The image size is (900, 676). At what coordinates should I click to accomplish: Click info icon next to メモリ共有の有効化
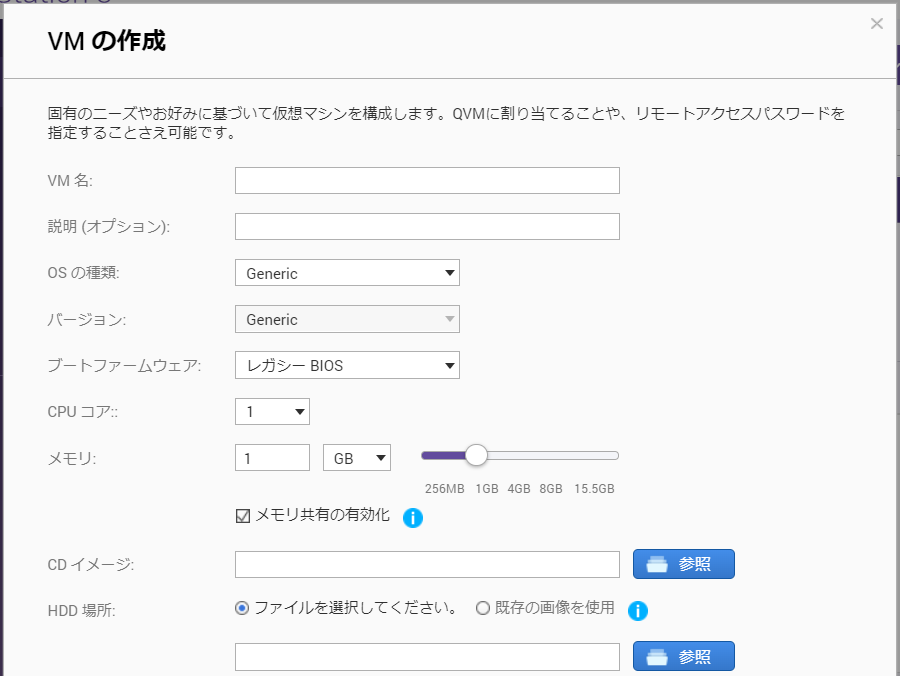point(413,518)
